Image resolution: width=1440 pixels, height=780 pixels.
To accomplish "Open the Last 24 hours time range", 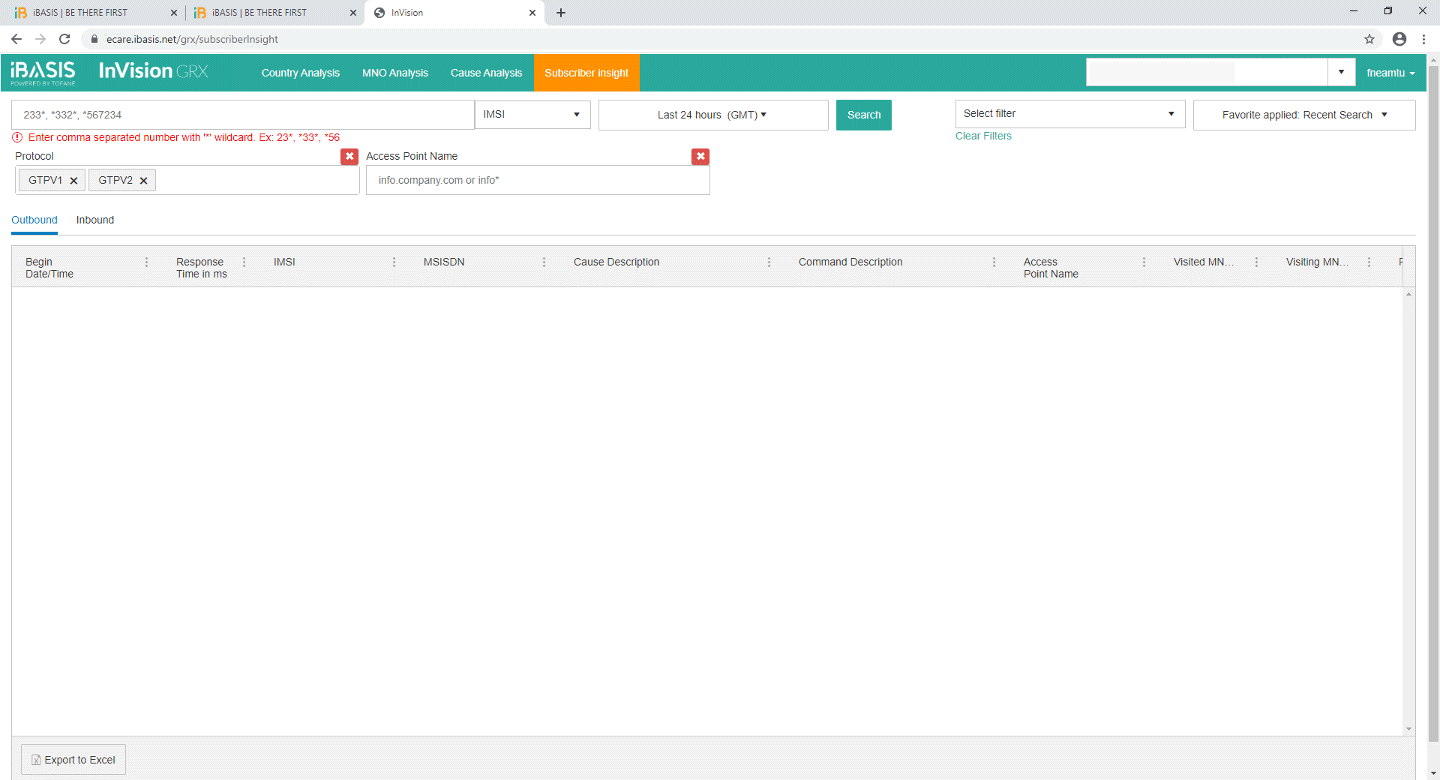I will coord(712,115).
